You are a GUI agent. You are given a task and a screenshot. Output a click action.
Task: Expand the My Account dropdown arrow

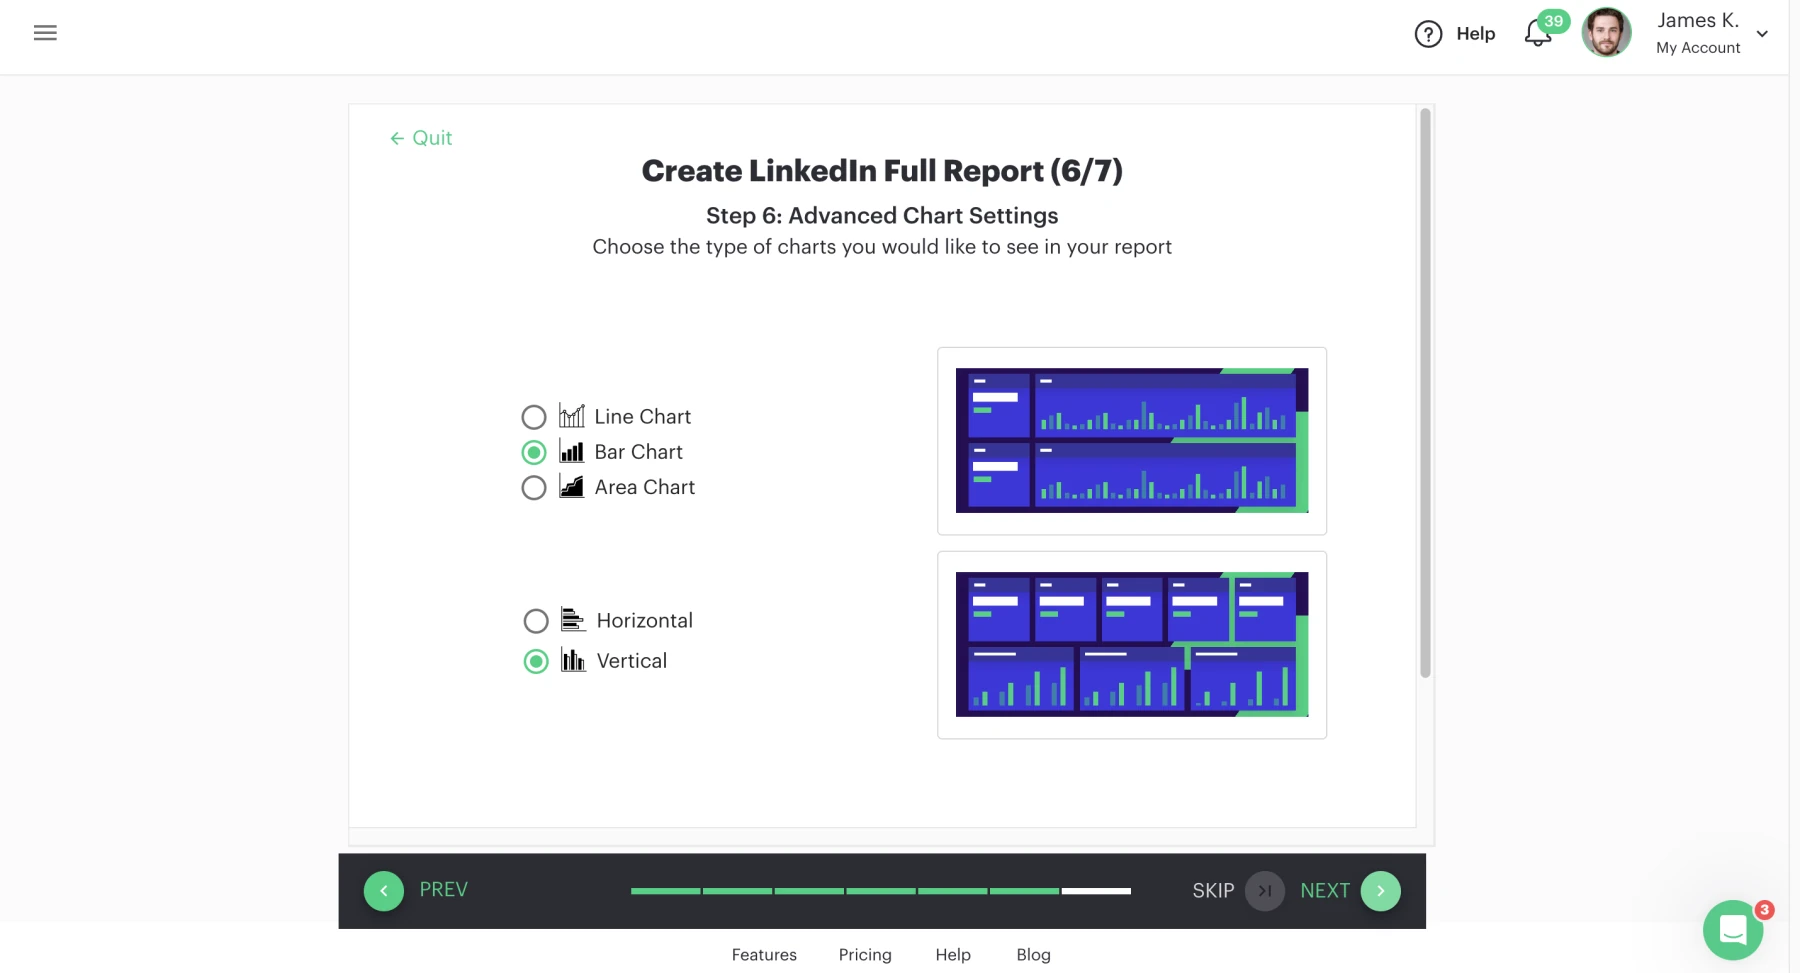(x=1762, y=34)
